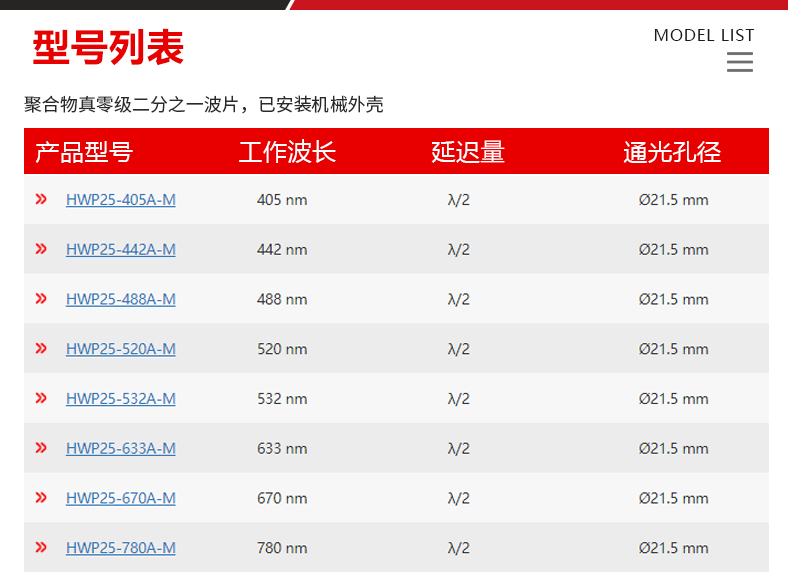
Task: Click the 延迟量 column header
Action: click(x=468, y=152)
